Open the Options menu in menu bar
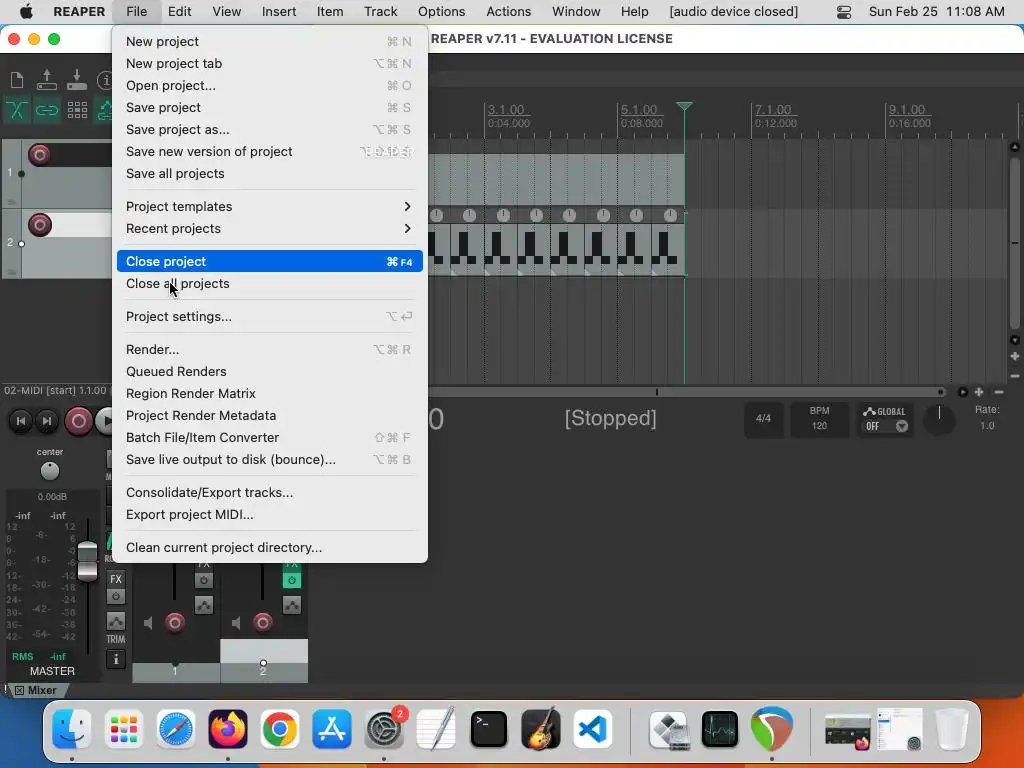 click(x=441, y=12)
